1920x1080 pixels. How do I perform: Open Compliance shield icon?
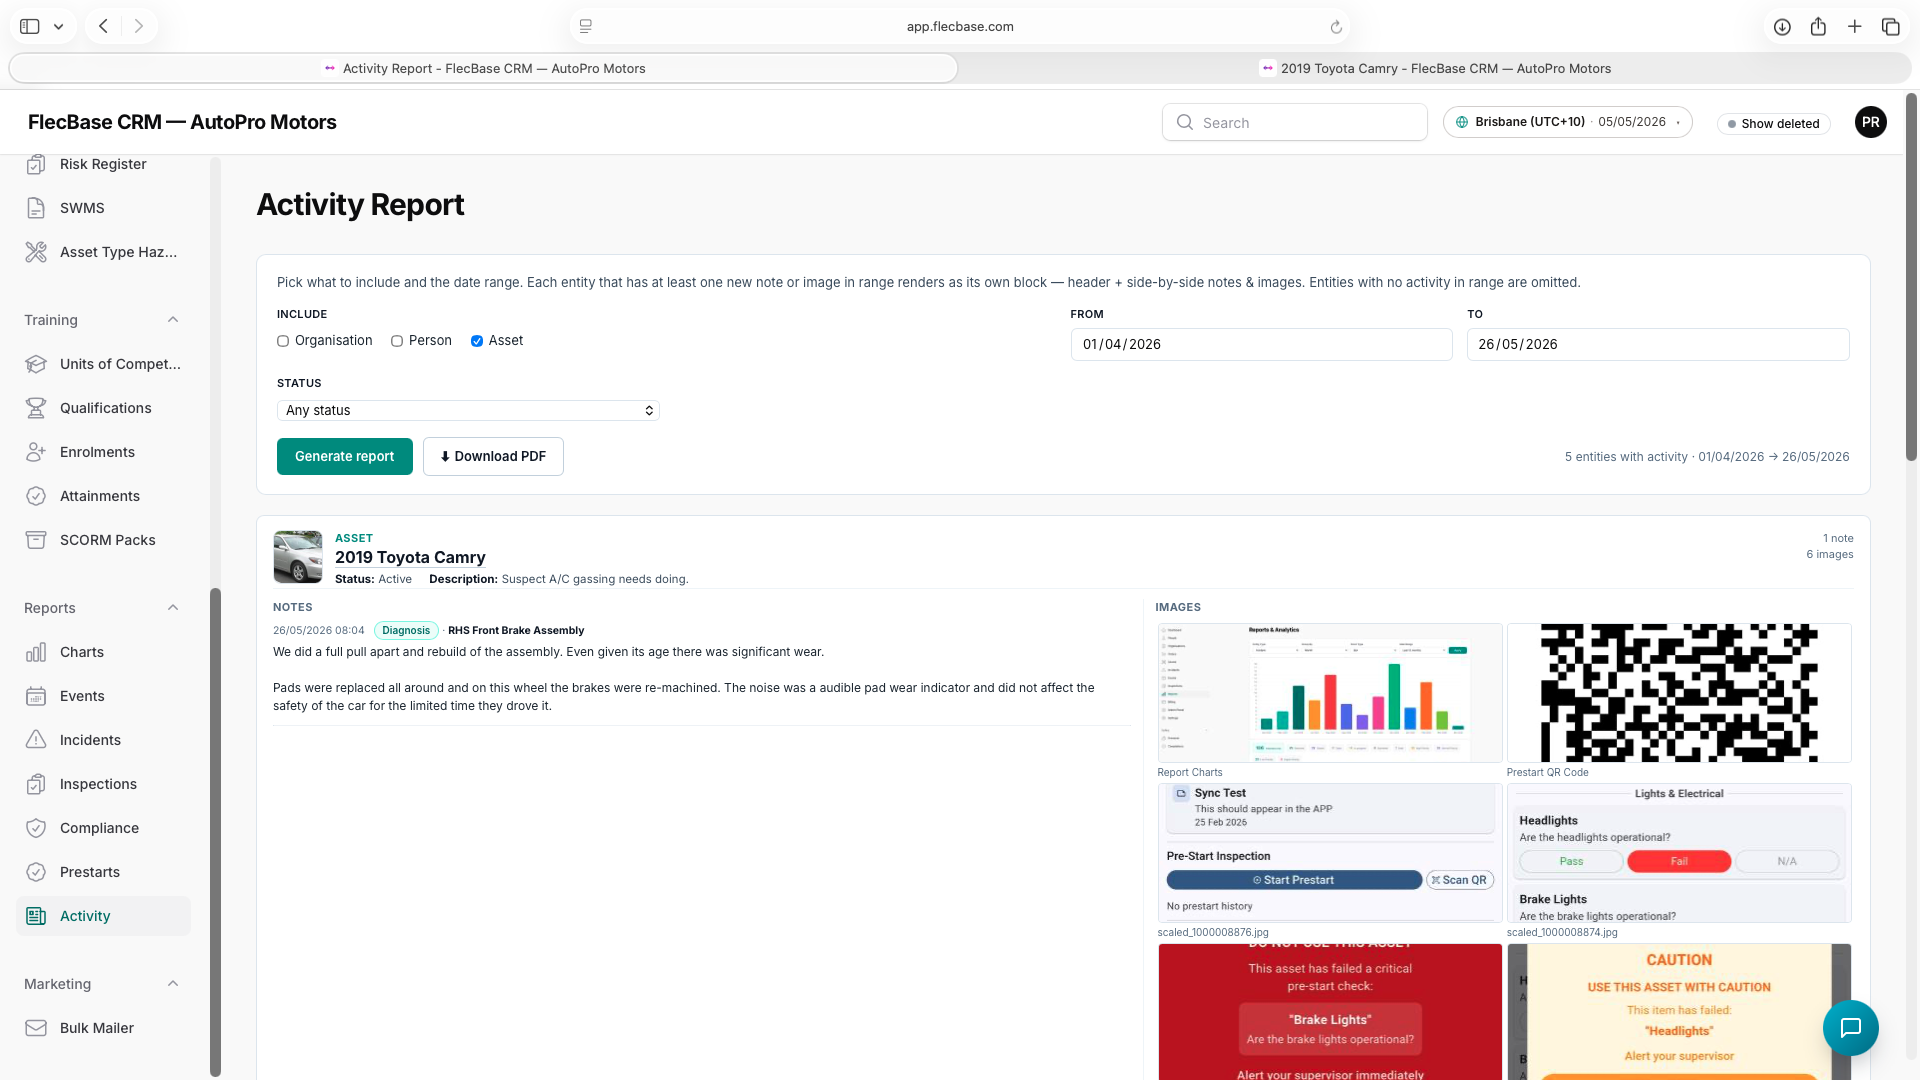tap(36, 828)
